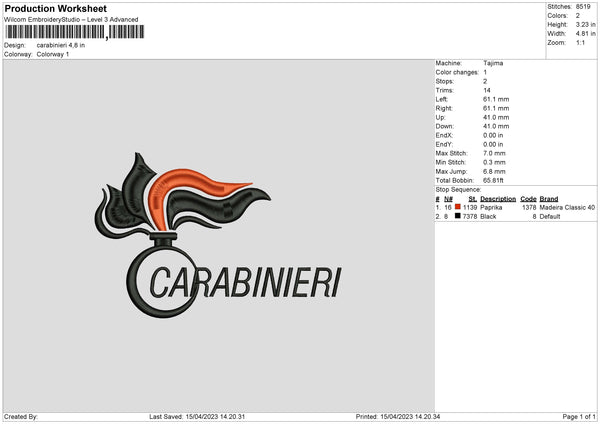Click the 'Paprika' description cell
600x424 pixels.
click(x=491, y=207)
